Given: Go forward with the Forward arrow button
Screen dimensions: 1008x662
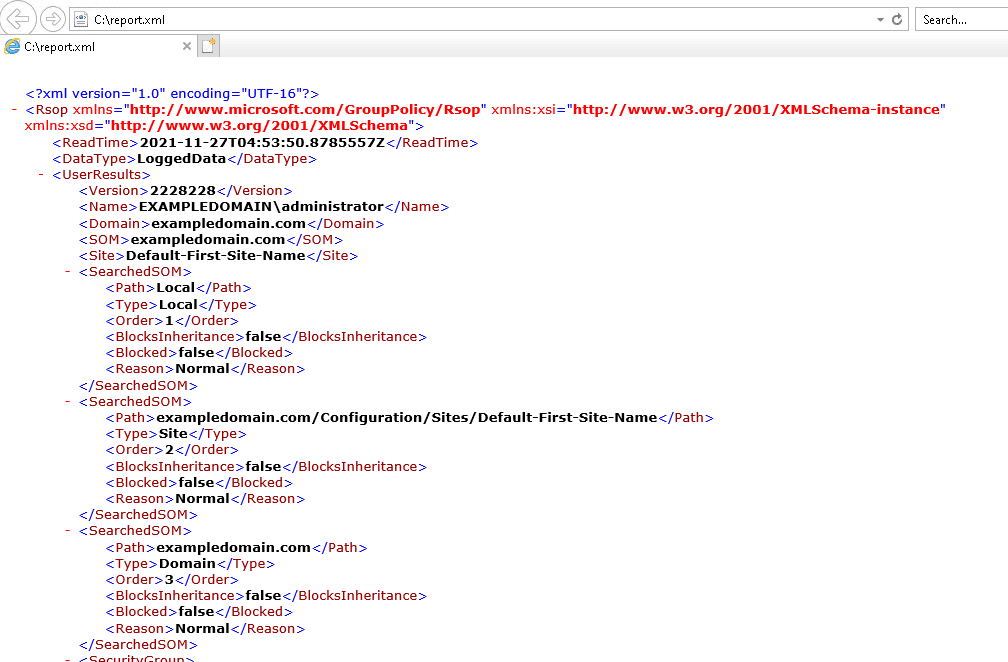Looking at the screenshot, I should point(53,19).
